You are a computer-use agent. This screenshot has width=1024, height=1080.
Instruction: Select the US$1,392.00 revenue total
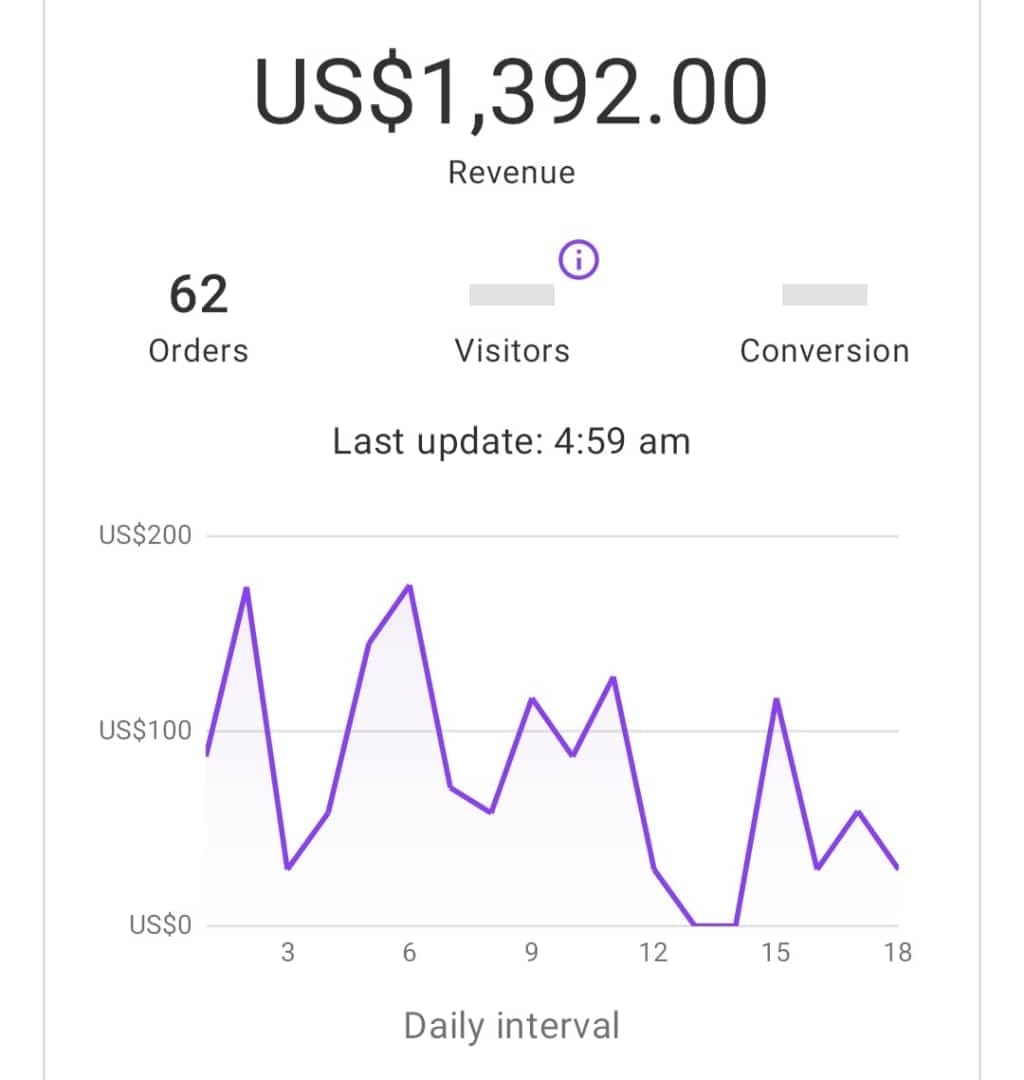tap(511, 90)
